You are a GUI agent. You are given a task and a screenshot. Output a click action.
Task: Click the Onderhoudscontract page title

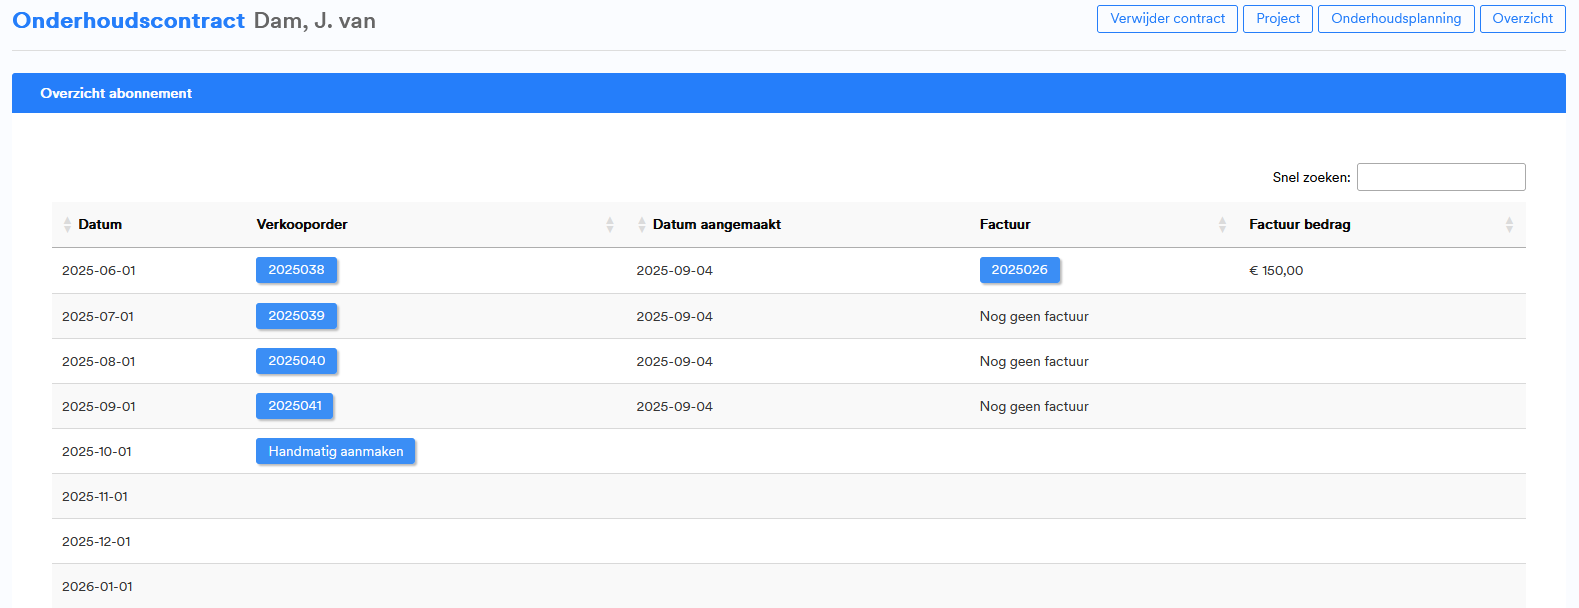point(128,21)
